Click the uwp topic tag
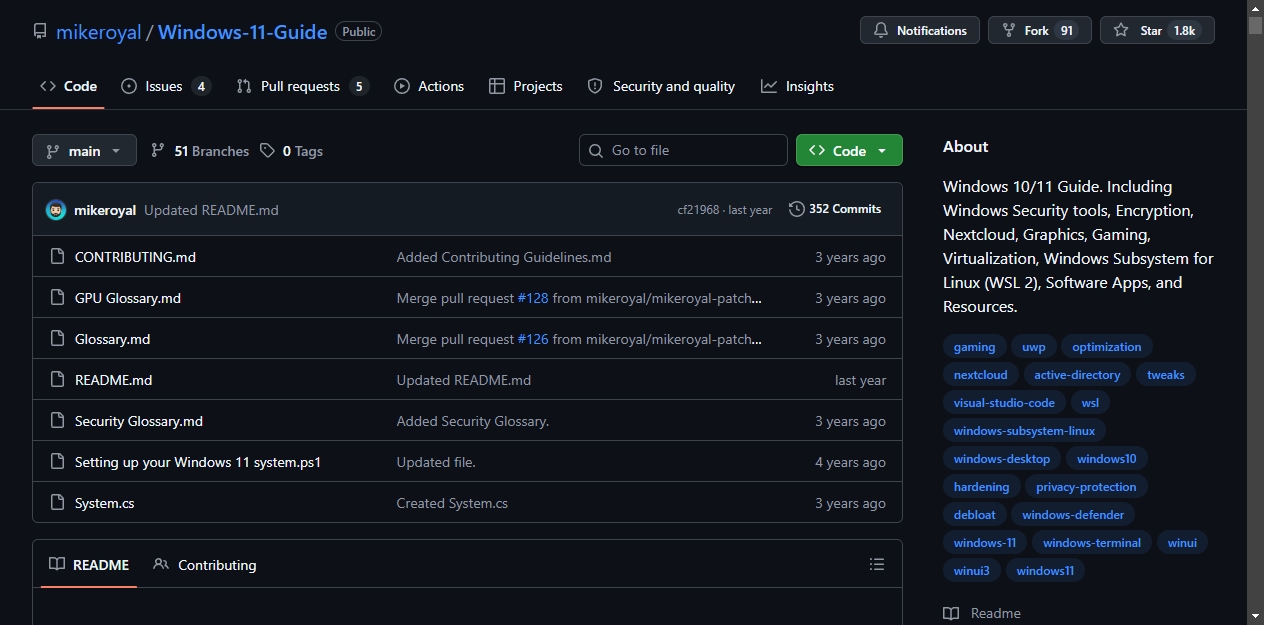Viewport: 1264px width, 625px height. point(1033,347)
